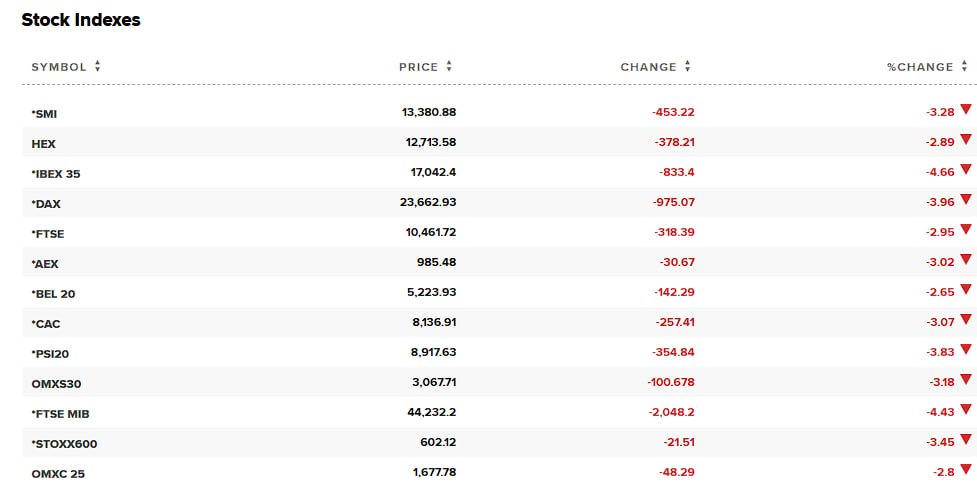Open the OMXC 25 index link
The height and width of the screenshot is (501, 977).
tap(58, 474)
